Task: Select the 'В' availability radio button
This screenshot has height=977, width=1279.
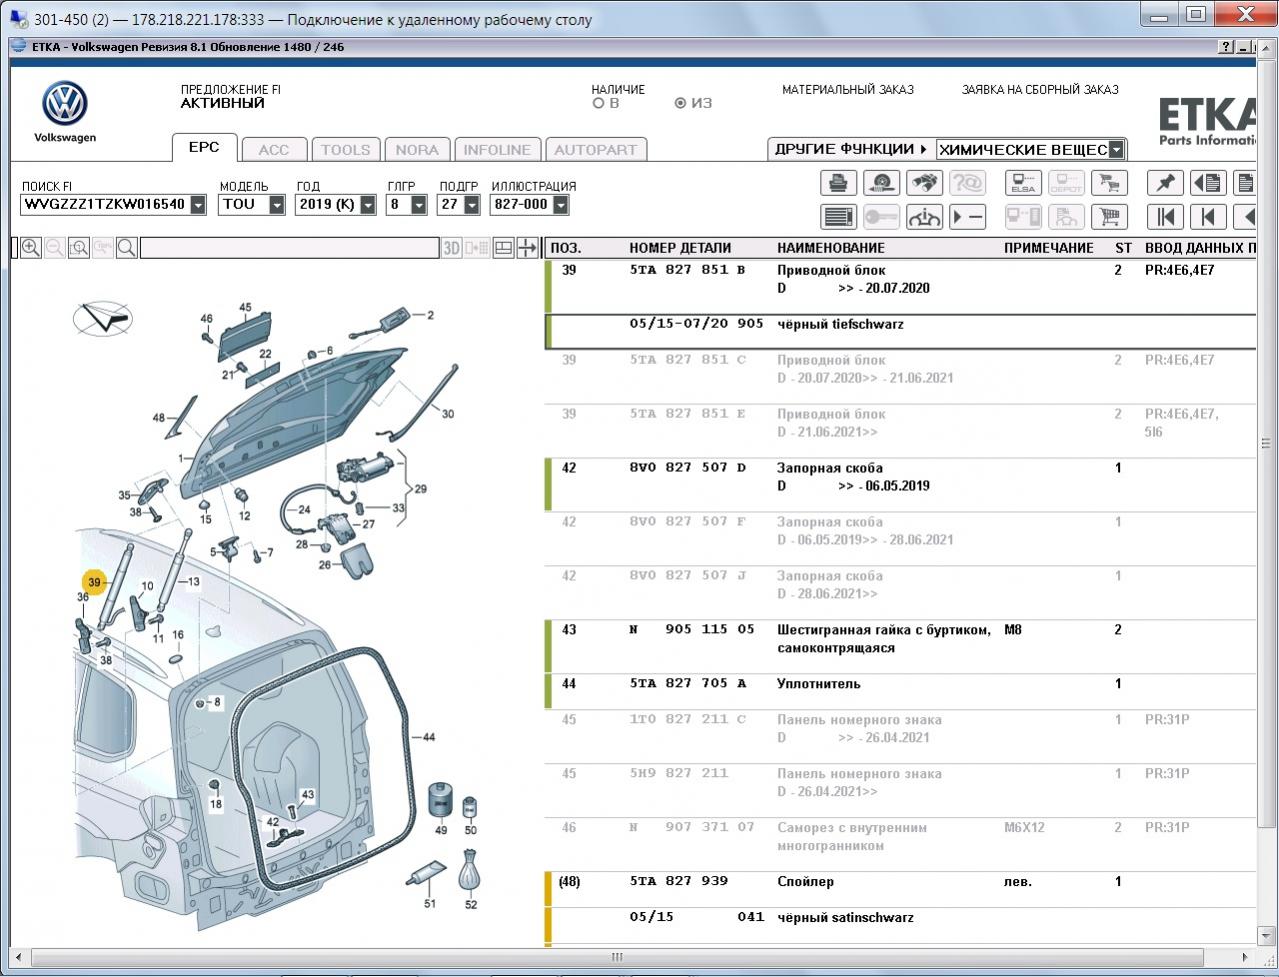Action: tap(598, 103)
